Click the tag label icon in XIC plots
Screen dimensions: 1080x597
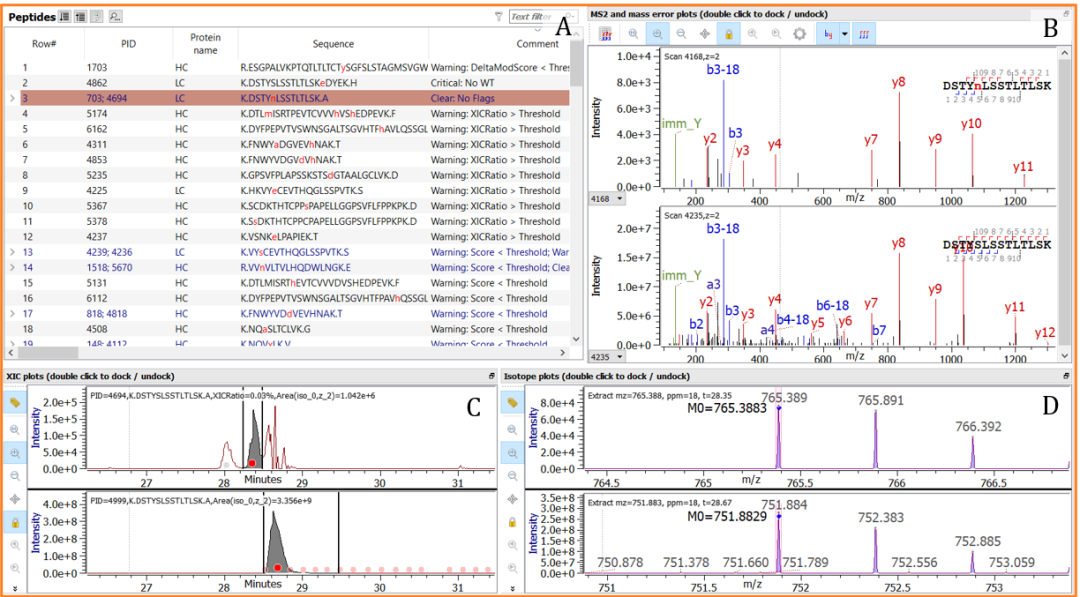[16, 402]
